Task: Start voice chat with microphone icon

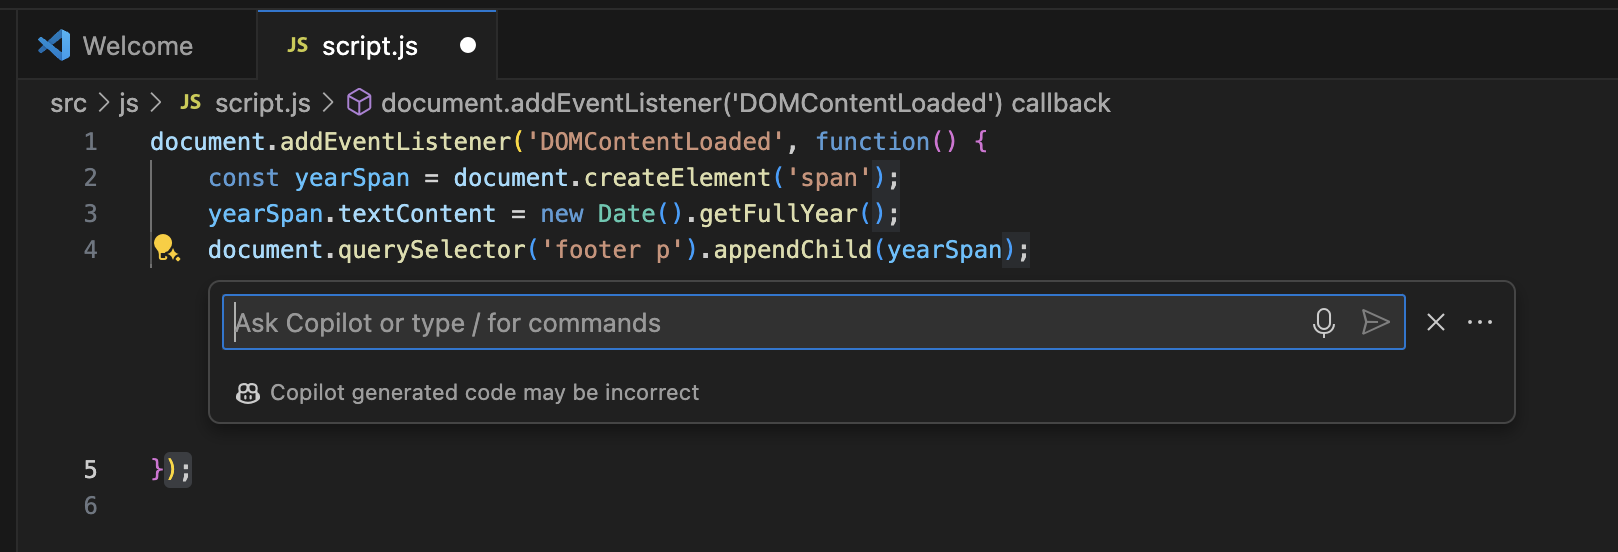Action: tap(1323, 322)
